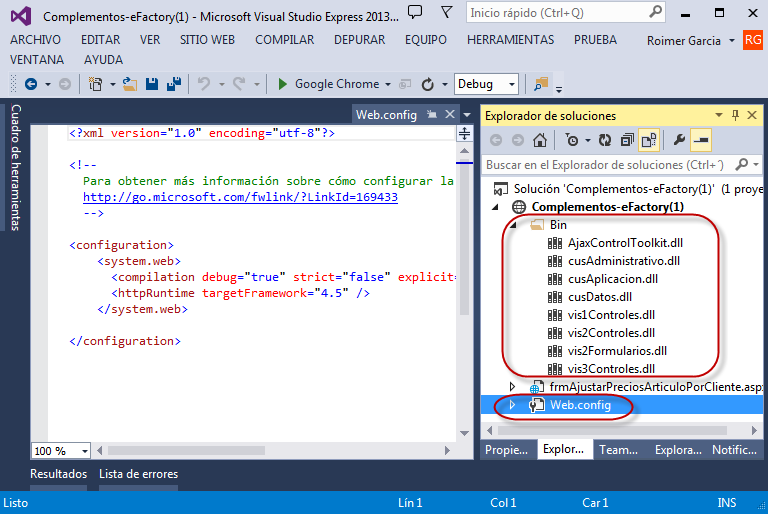
Task: Toggle the Preview Selected Items button
Action: [x=701, y=140]
